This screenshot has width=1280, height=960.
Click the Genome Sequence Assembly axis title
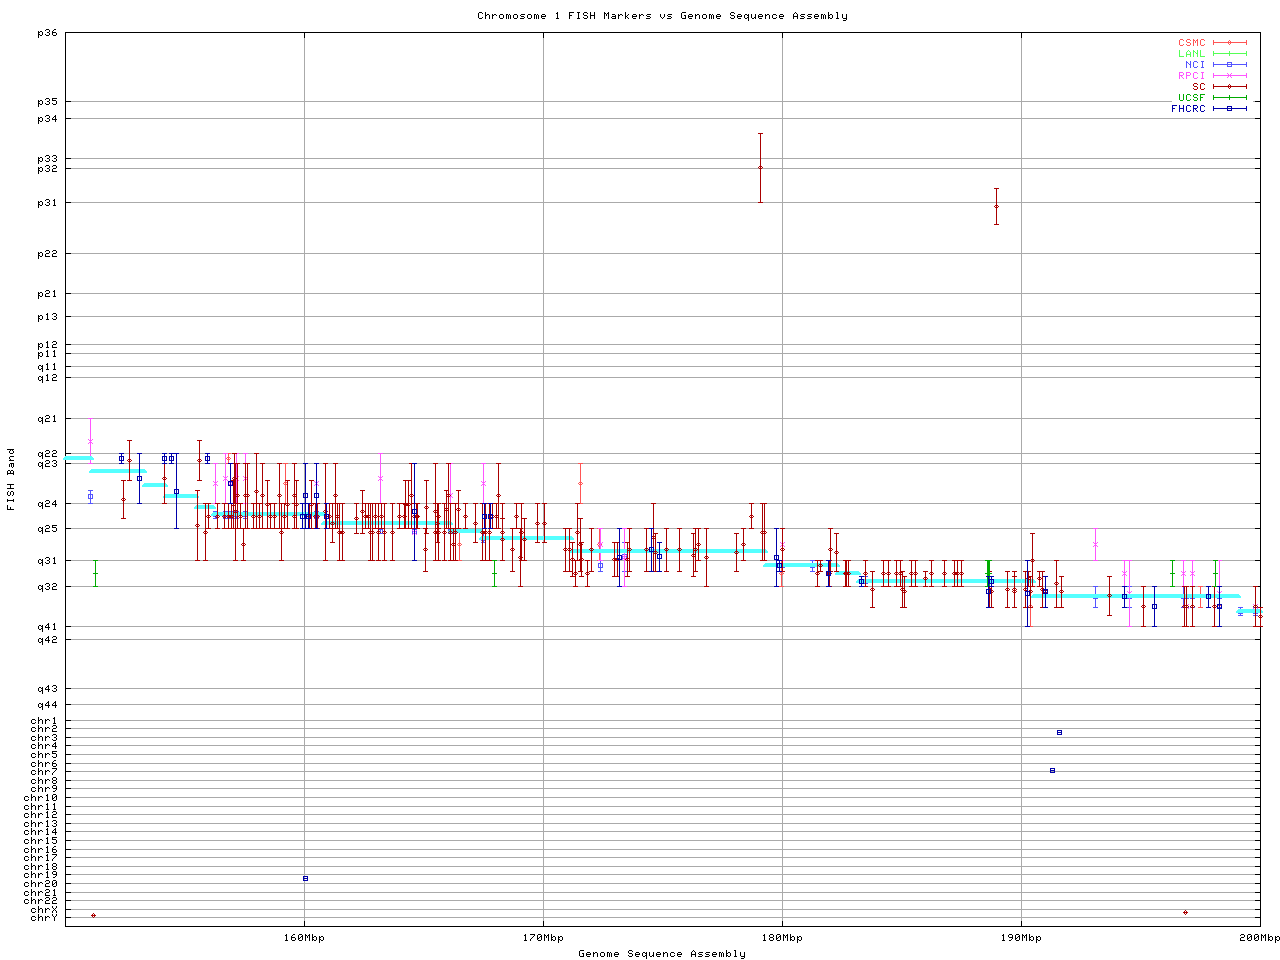pyautogui.click(x=662, y=954)
